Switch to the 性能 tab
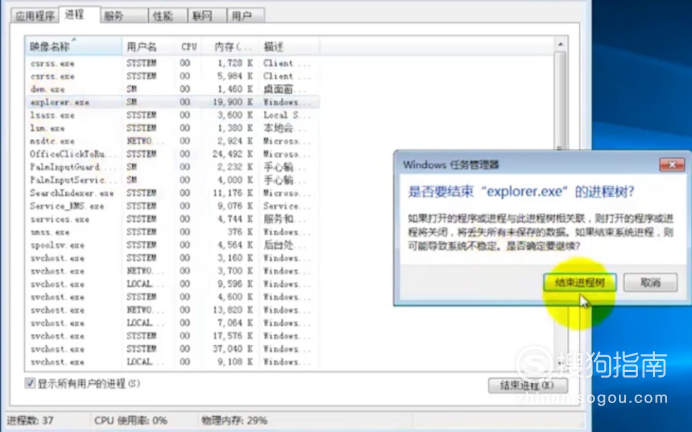Image resolution: width=692 pixels, height=432 pixels. pos(167,16)
